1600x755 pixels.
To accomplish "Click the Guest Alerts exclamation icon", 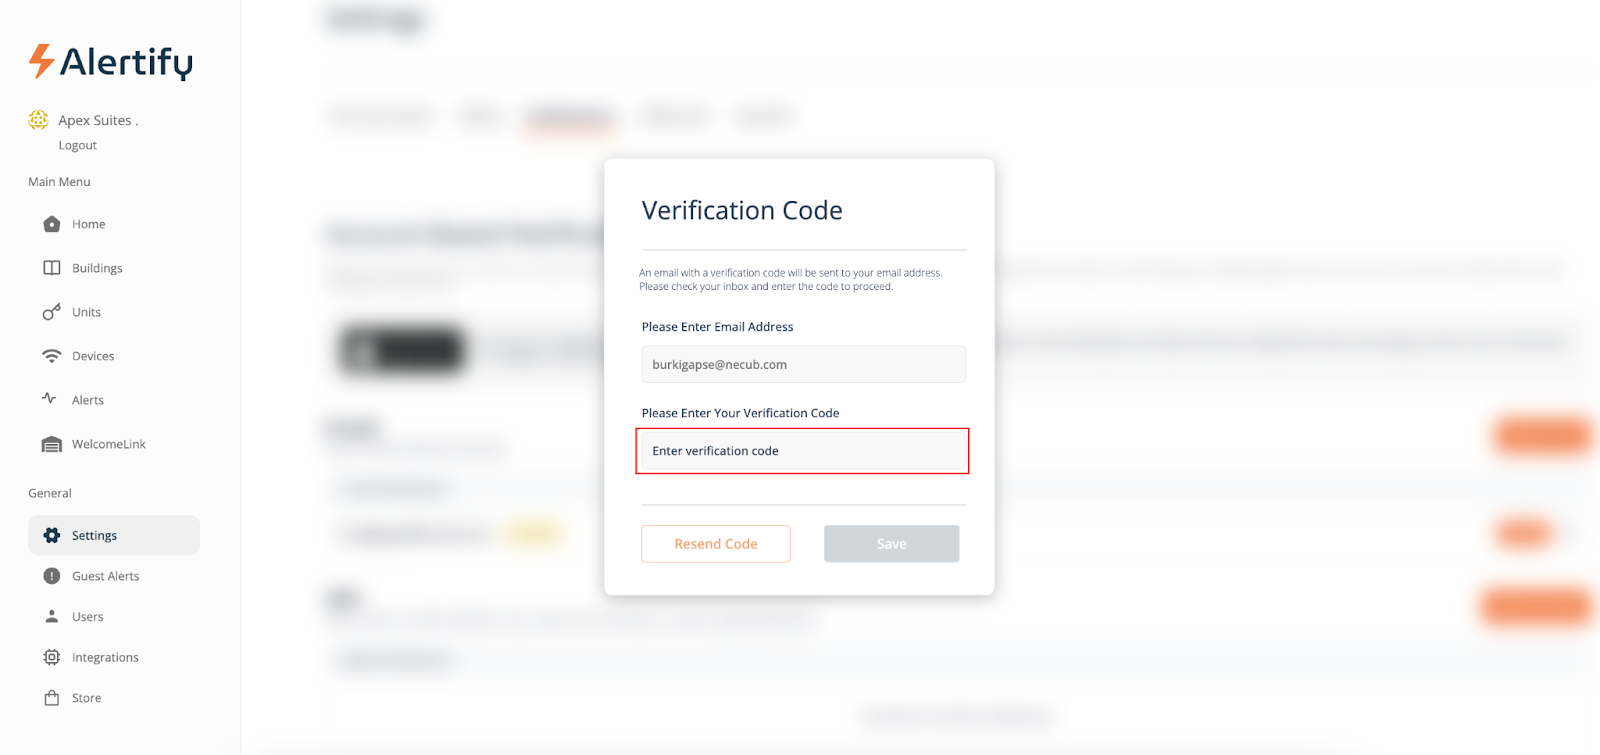I will (52, 576).
